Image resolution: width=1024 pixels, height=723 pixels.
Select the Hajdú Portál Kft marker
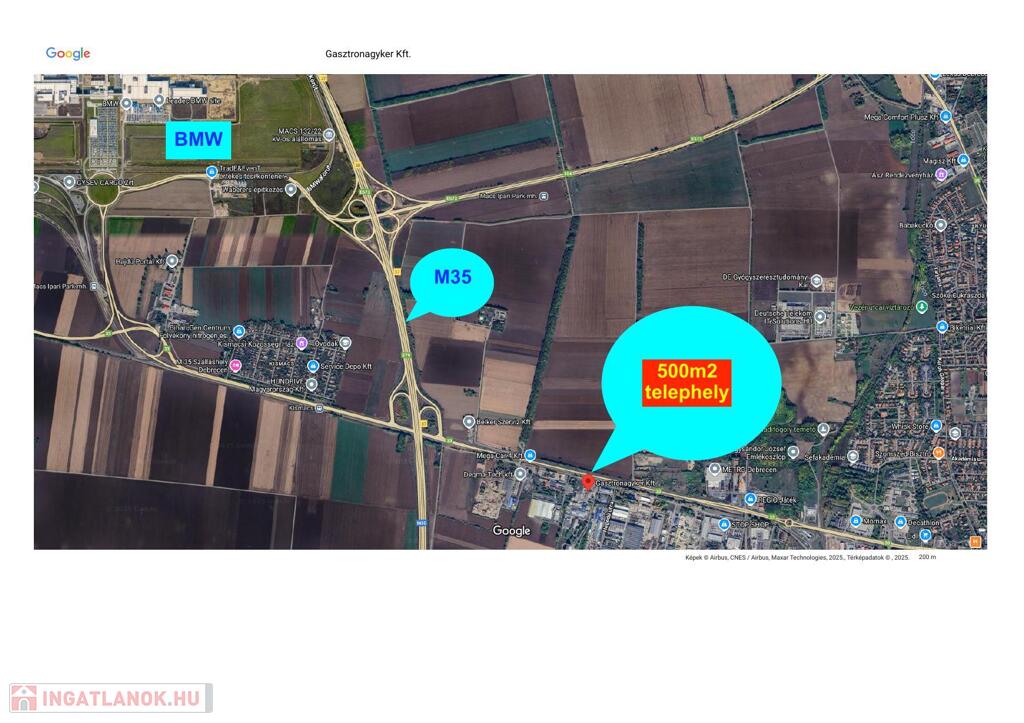[172, 261]
